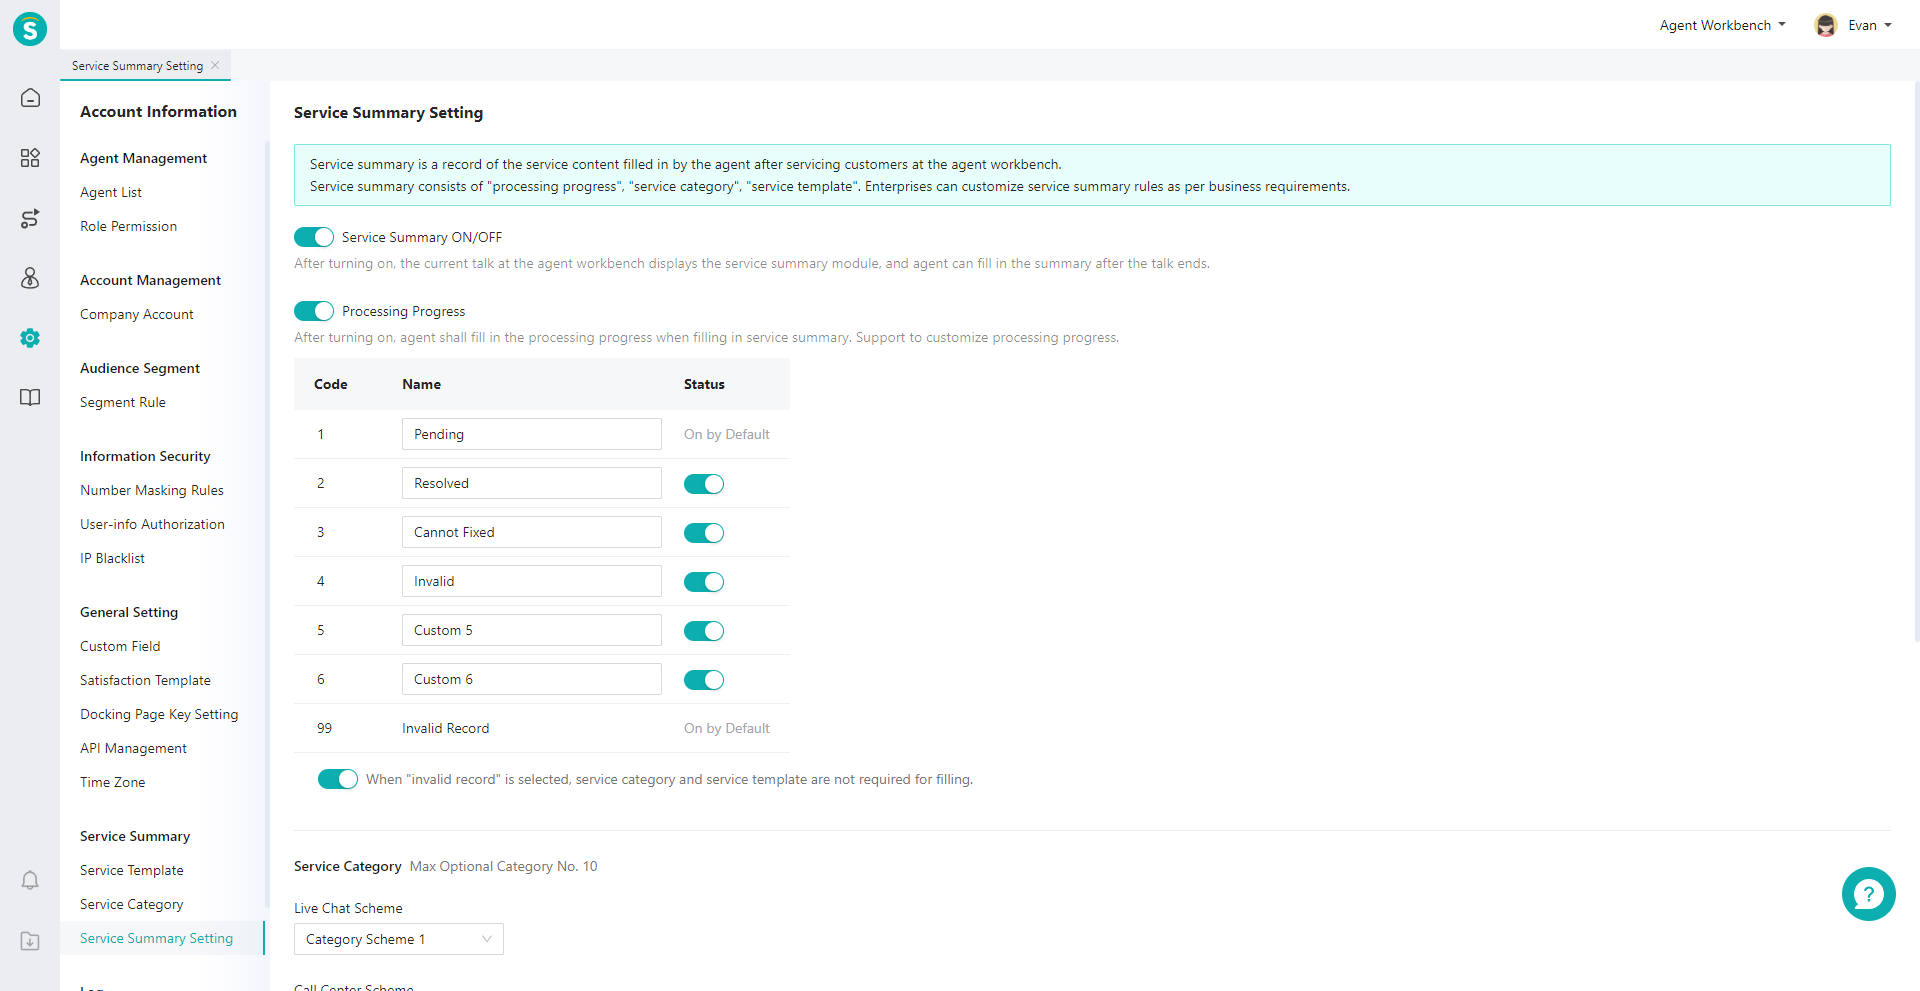Edit the Invalid name field
Image resolution: width=1920 pixels, height=991 pixels.
(532, 581)
